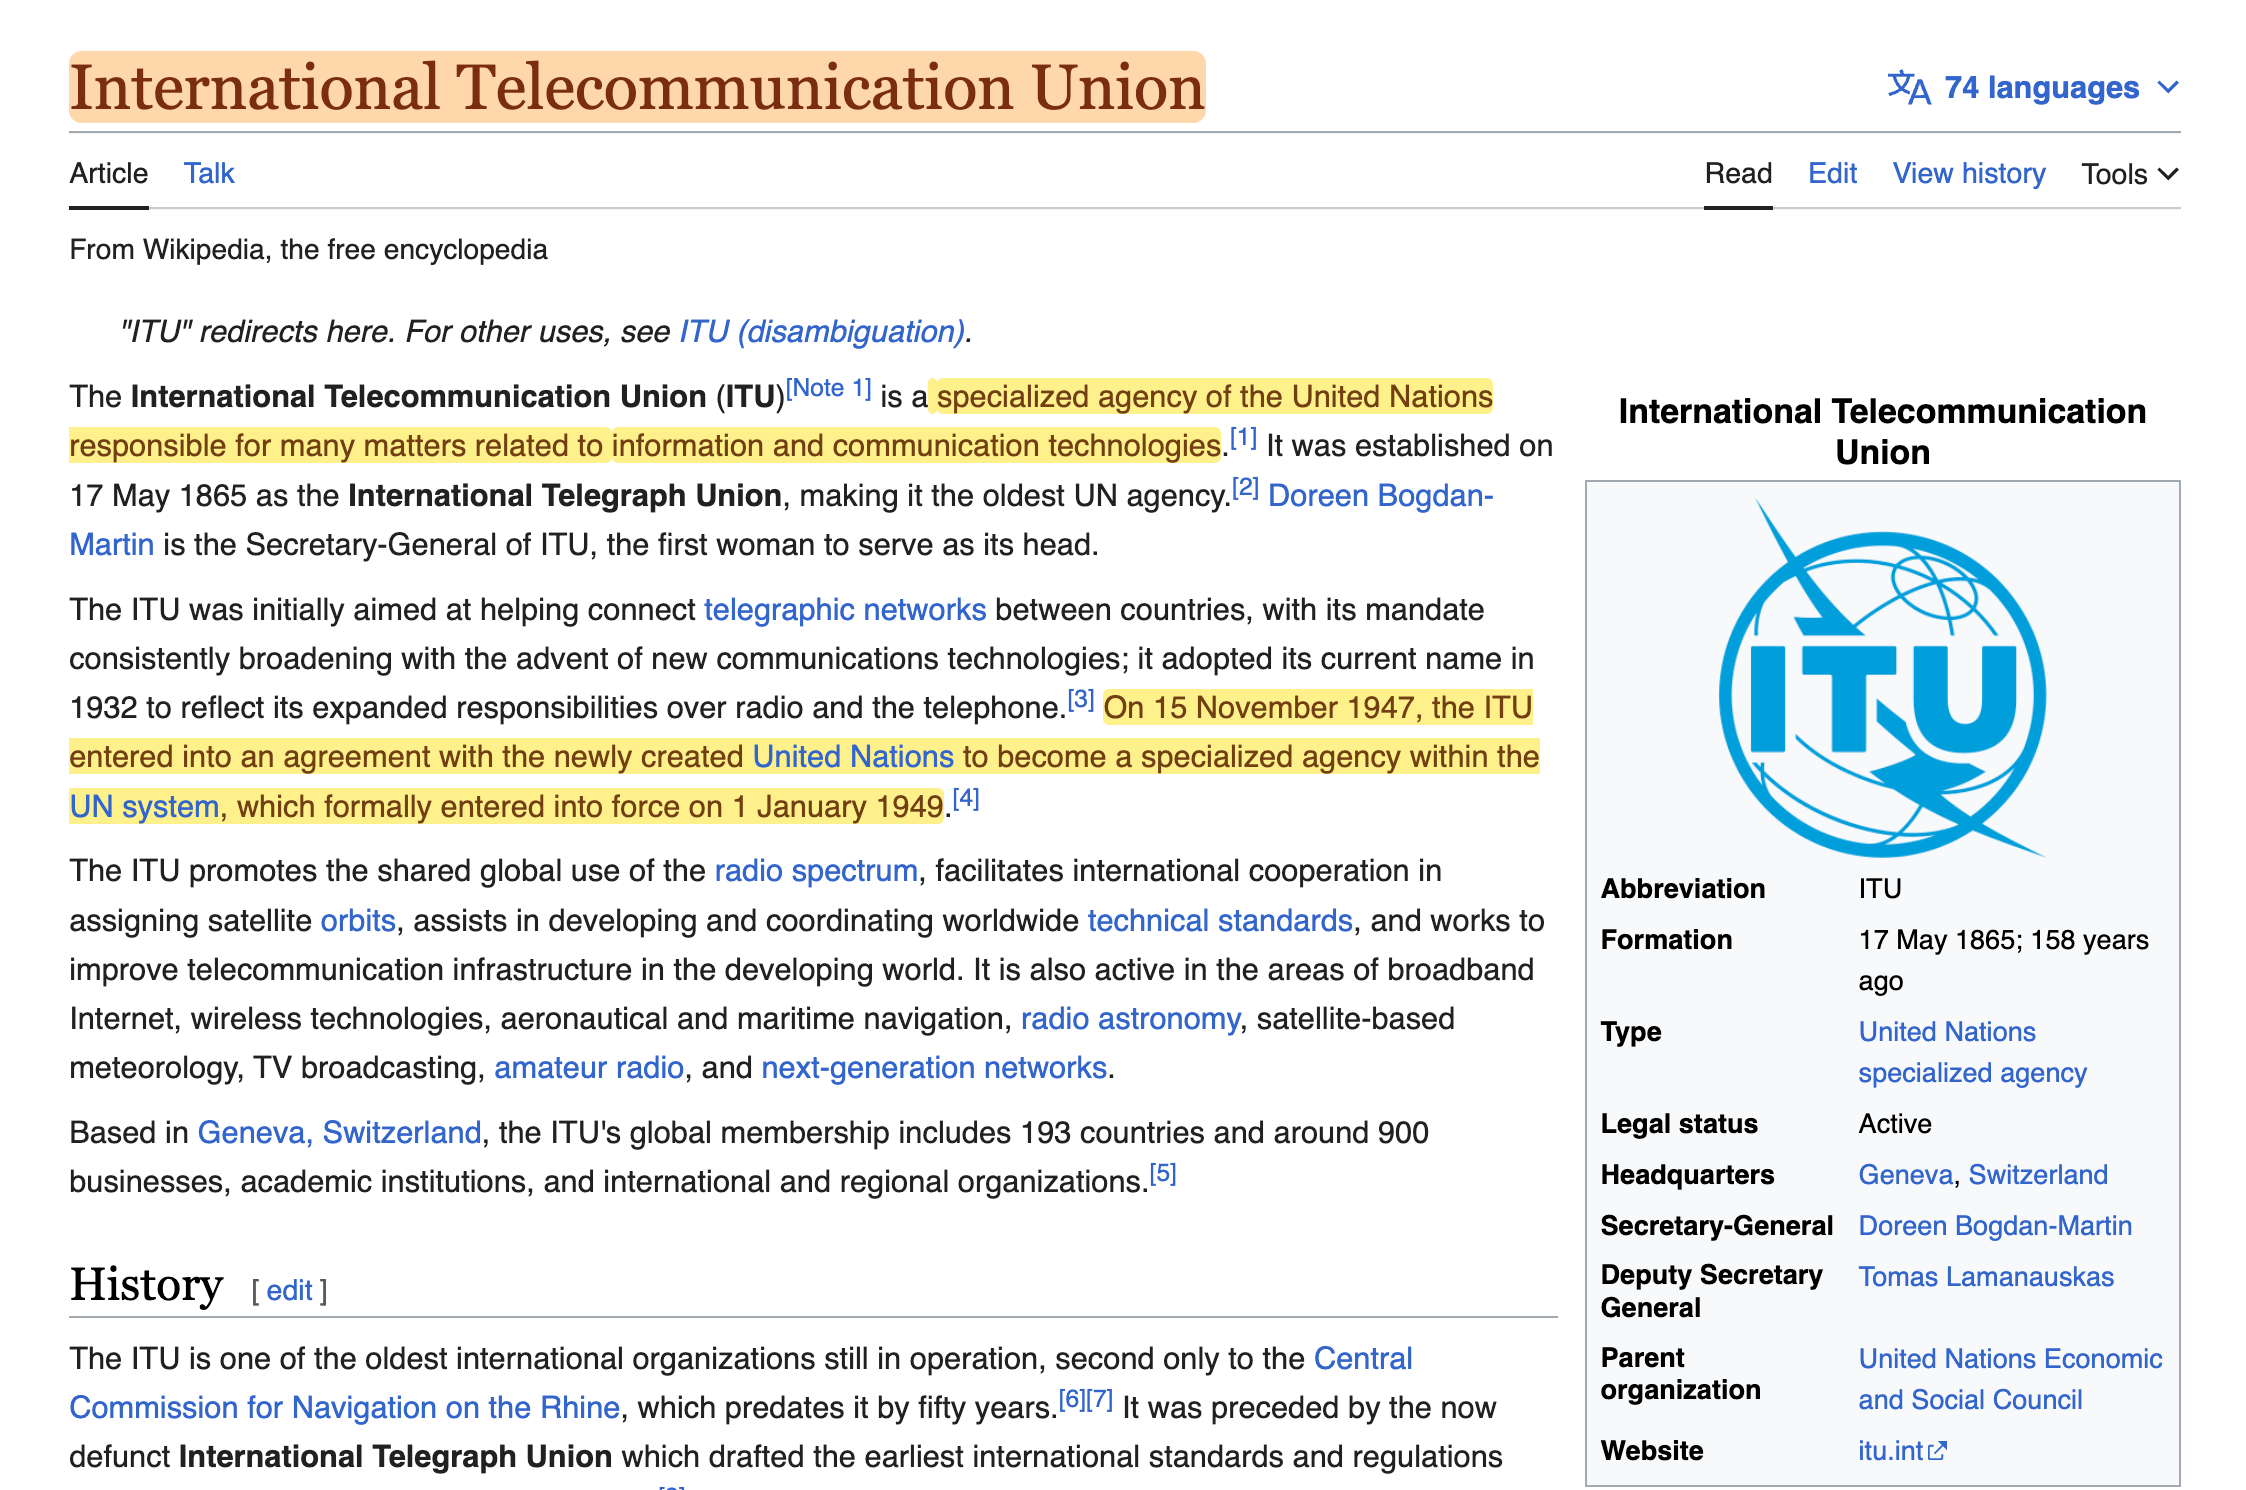
Task: Follow the ITU (disambiguation) link
Action: (x=822, y=331)
